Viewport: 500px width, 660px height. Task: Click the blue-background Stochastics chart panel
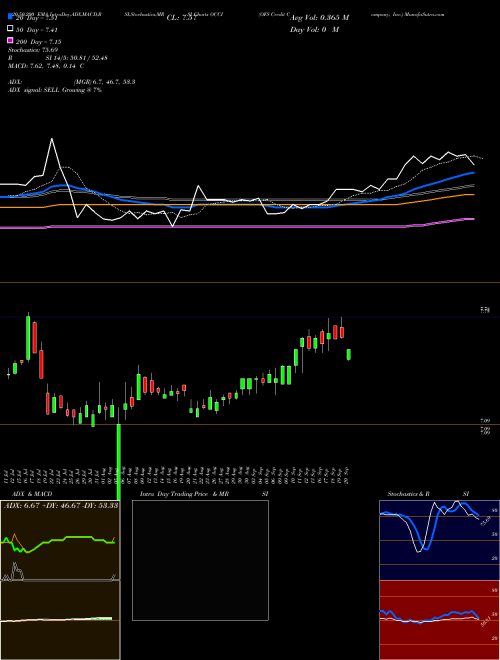(439, 540)
